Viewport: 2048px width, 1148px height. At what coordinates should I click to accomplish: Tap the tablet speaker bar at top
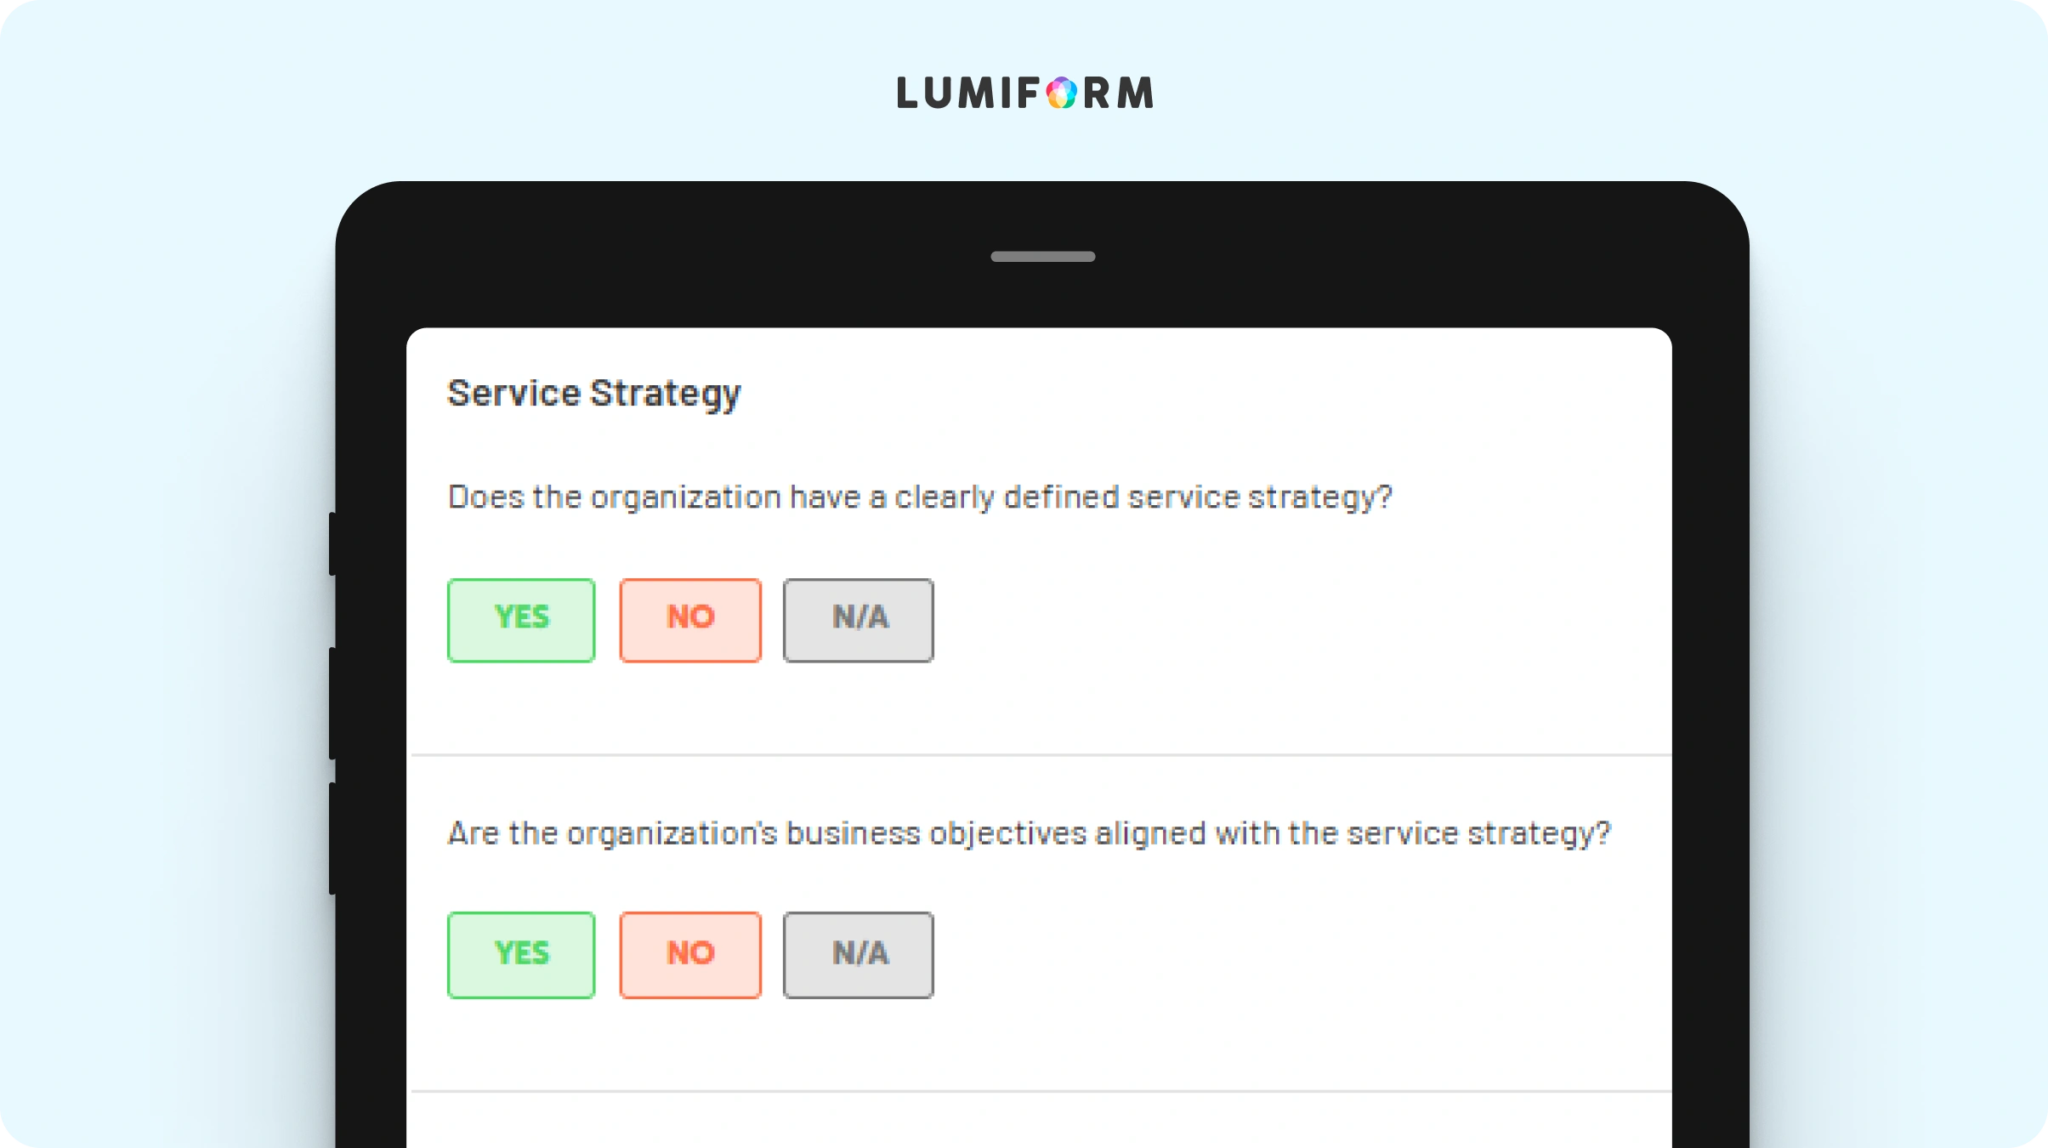(x=1042, y=257)
